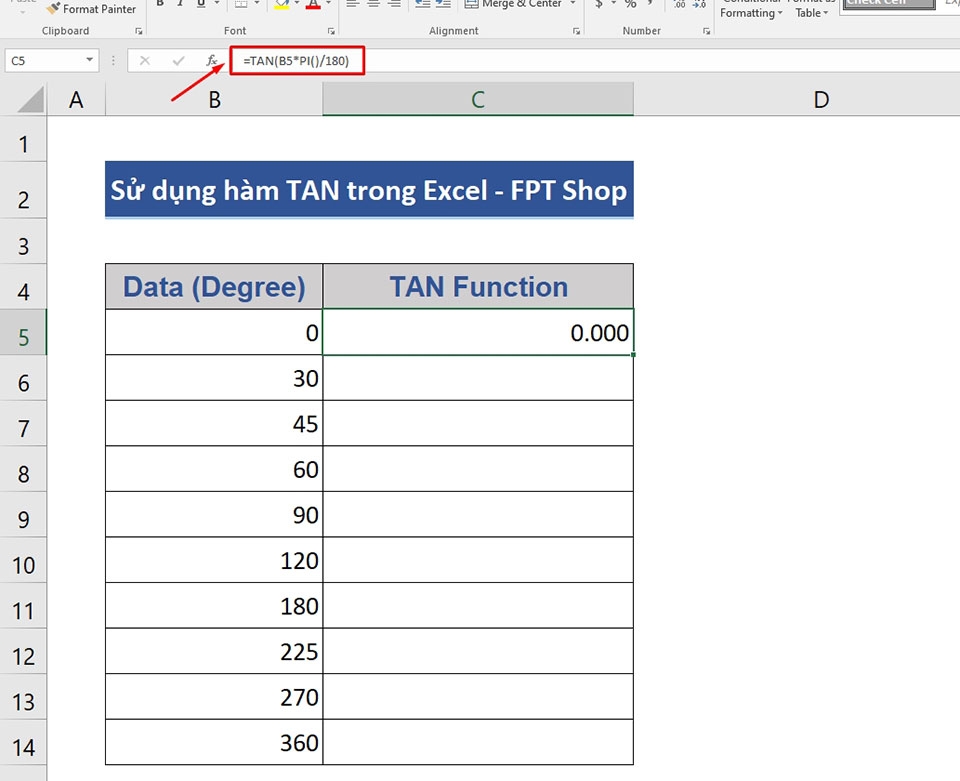Click the Accounting Number Format dollar icon
This screenshot has height=781, width=960.
pyautogui.click(x=598, y=5)
